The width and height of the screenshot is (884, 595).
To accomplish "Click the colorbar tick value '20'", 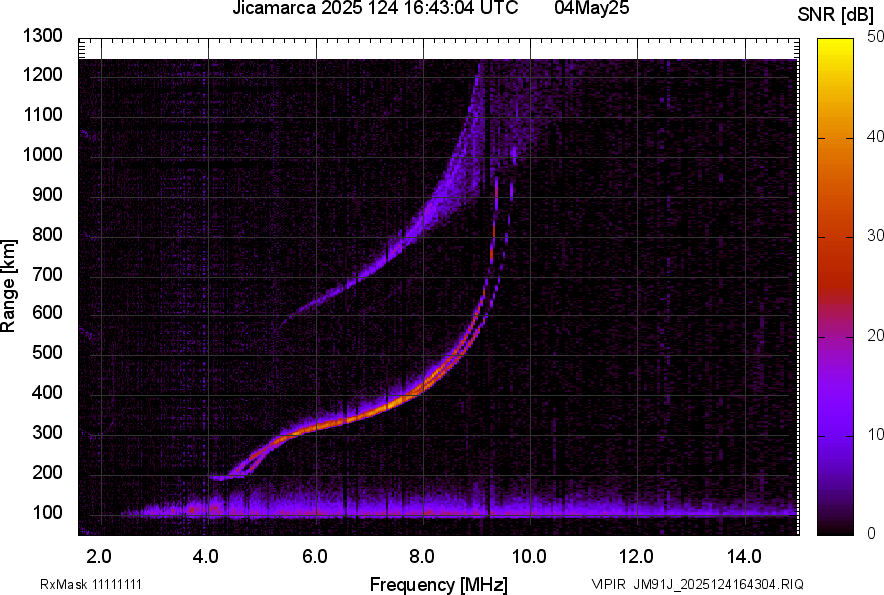I will tap(875, 335).
